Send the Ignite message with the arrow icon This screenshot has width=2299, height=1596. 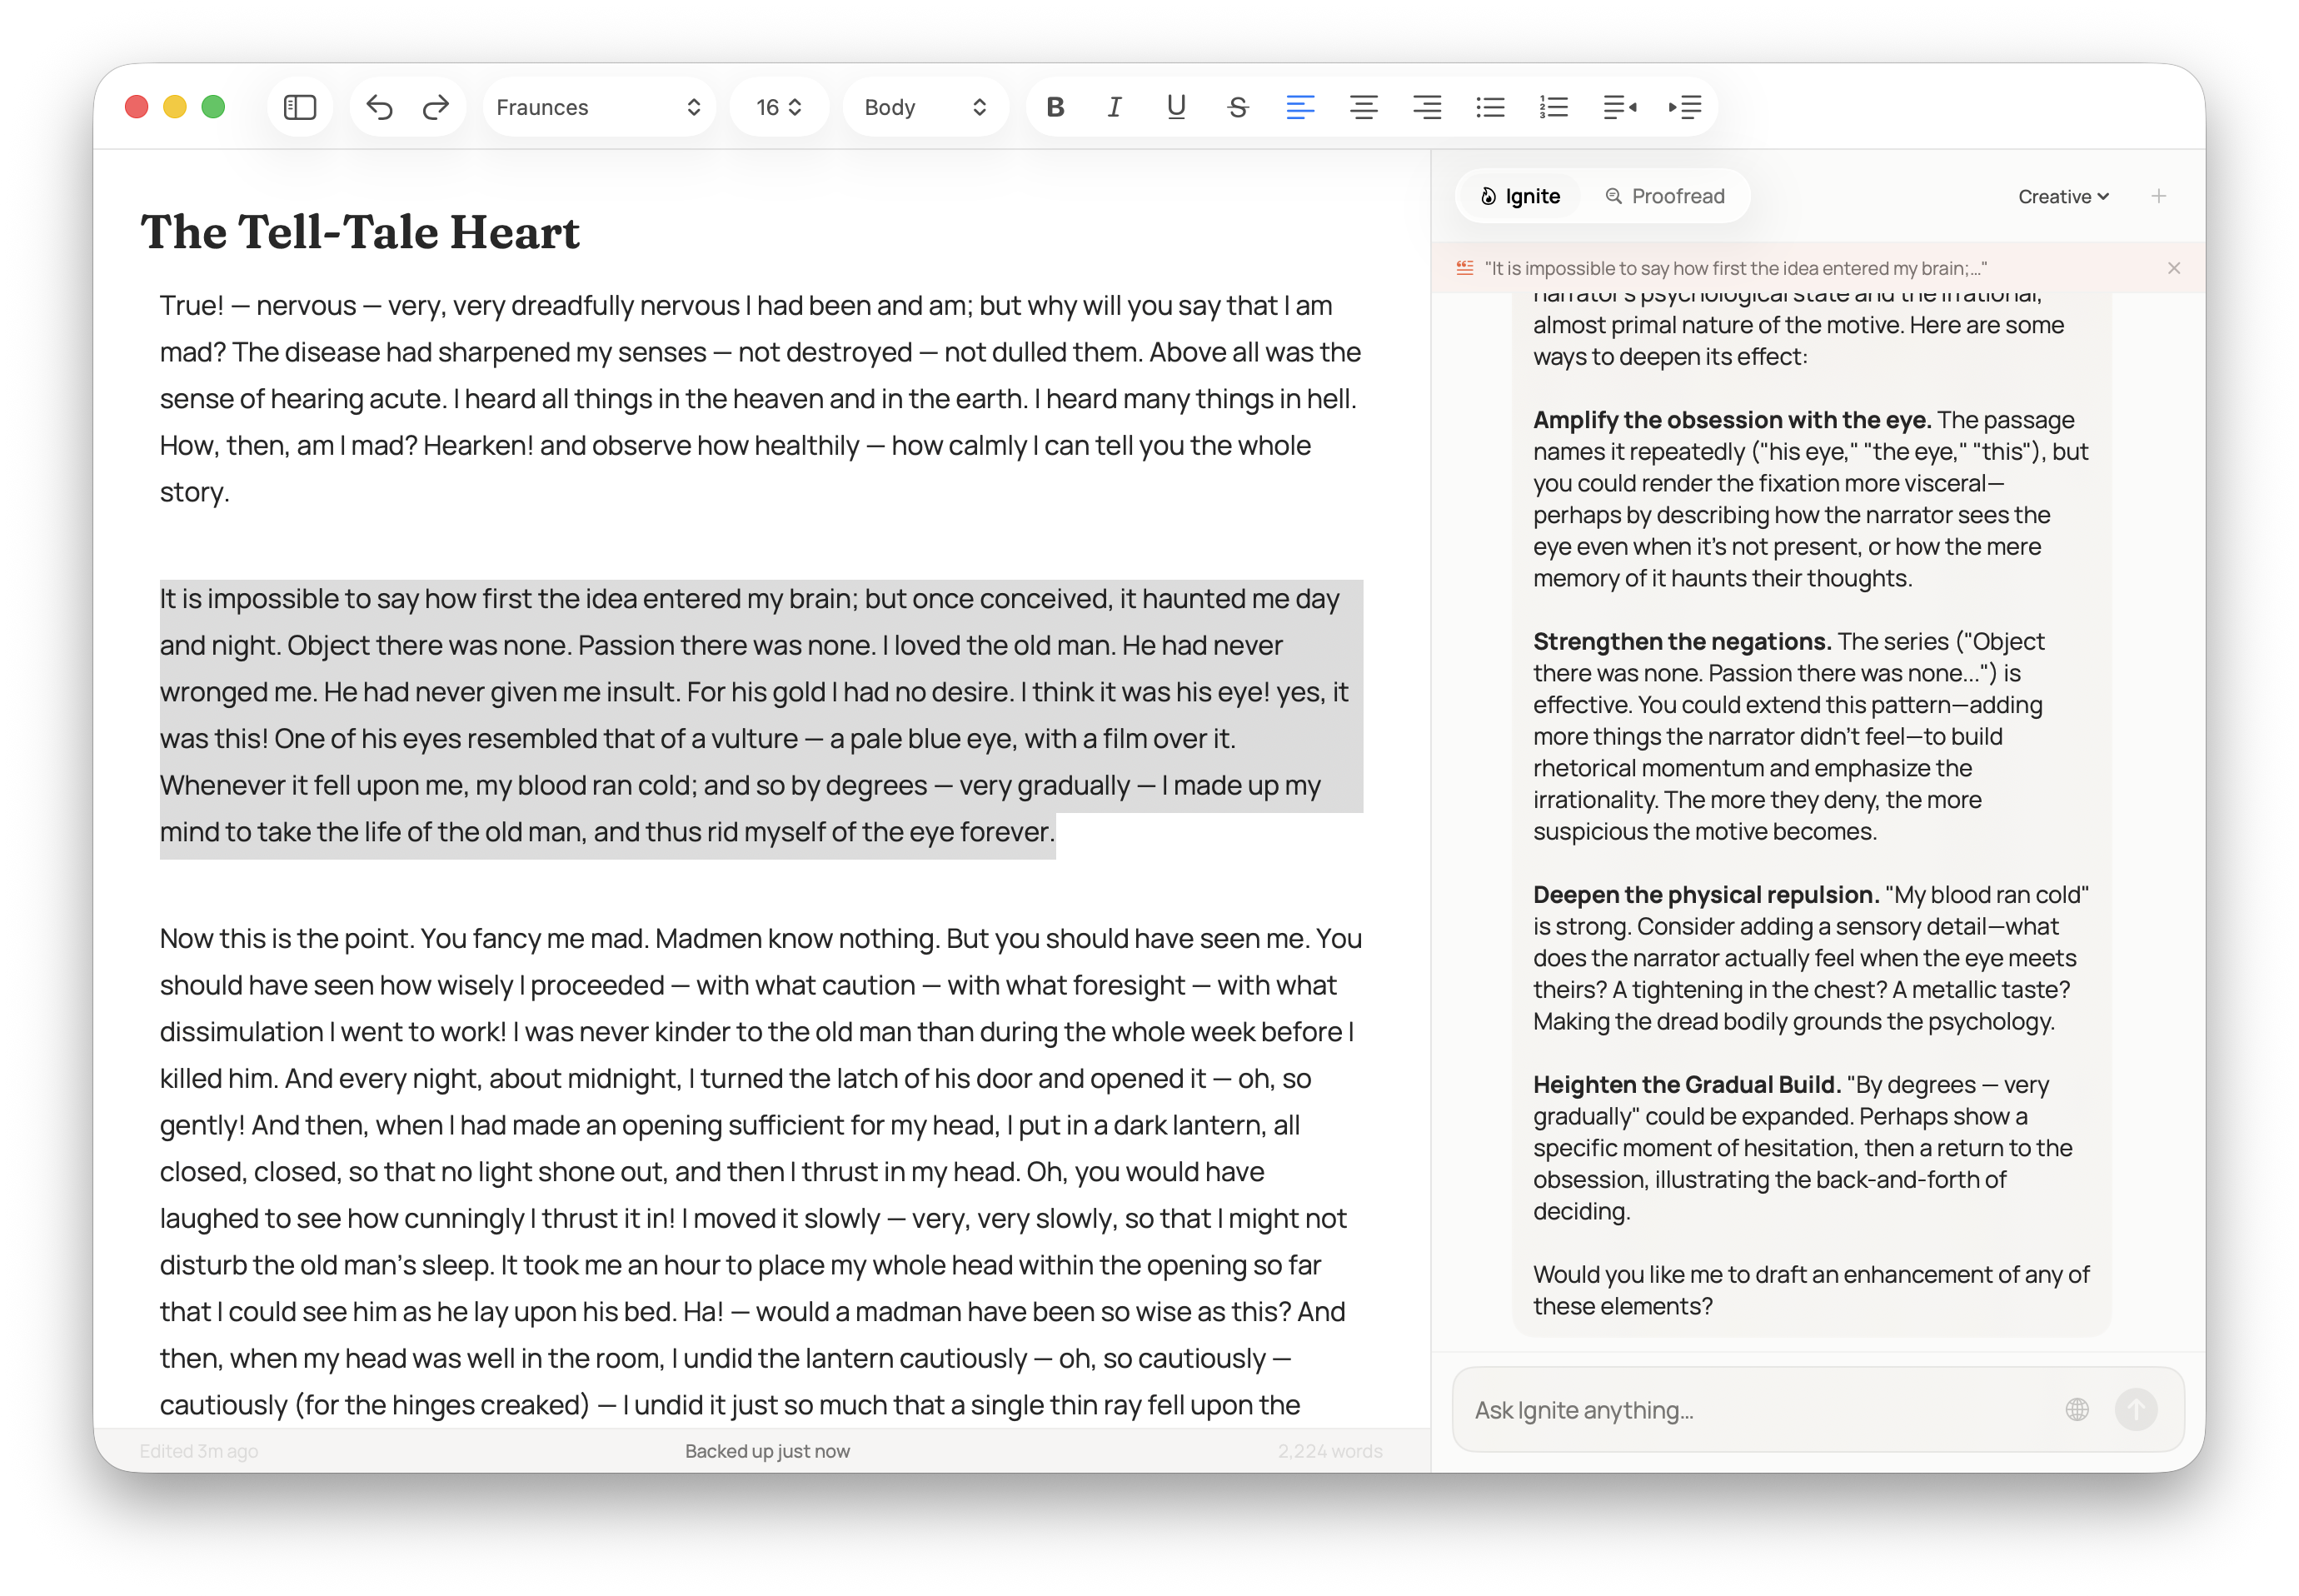point(2139,1410)
